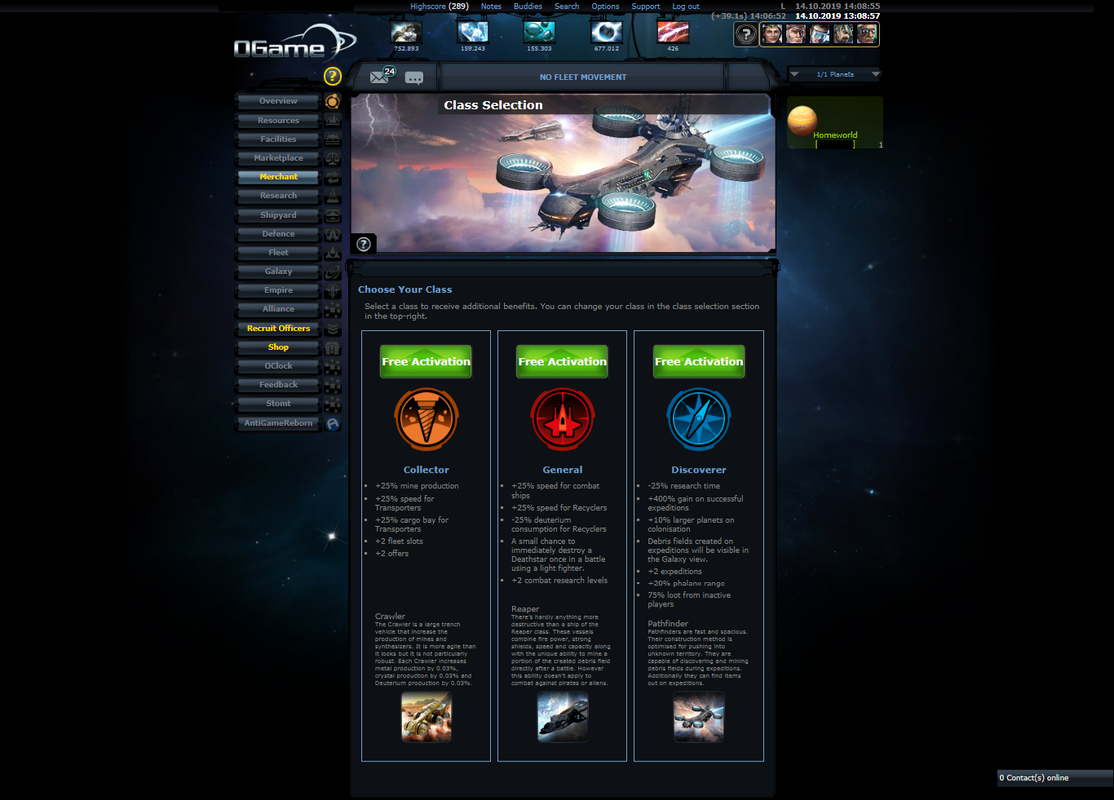The image size is (1114, 800).
Task: Open Merchant in sidebar menu
Action: click(x=278, y=177)
